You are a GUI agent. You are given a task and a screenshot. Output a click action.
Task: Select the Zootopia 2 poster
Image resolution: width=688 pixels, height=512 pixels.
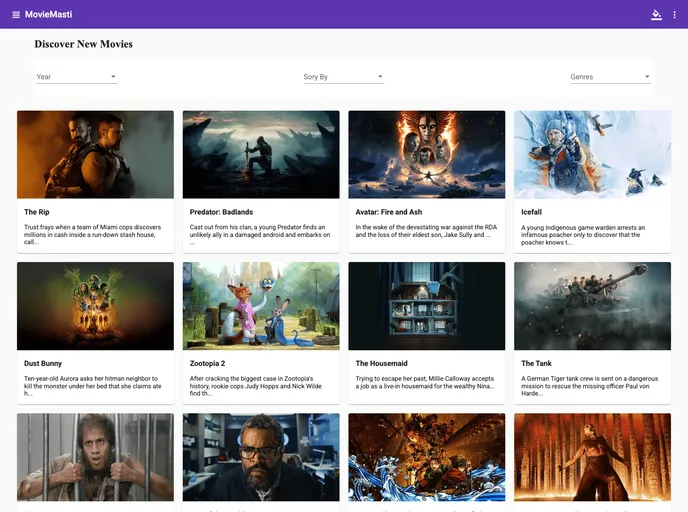pos(261,306)
